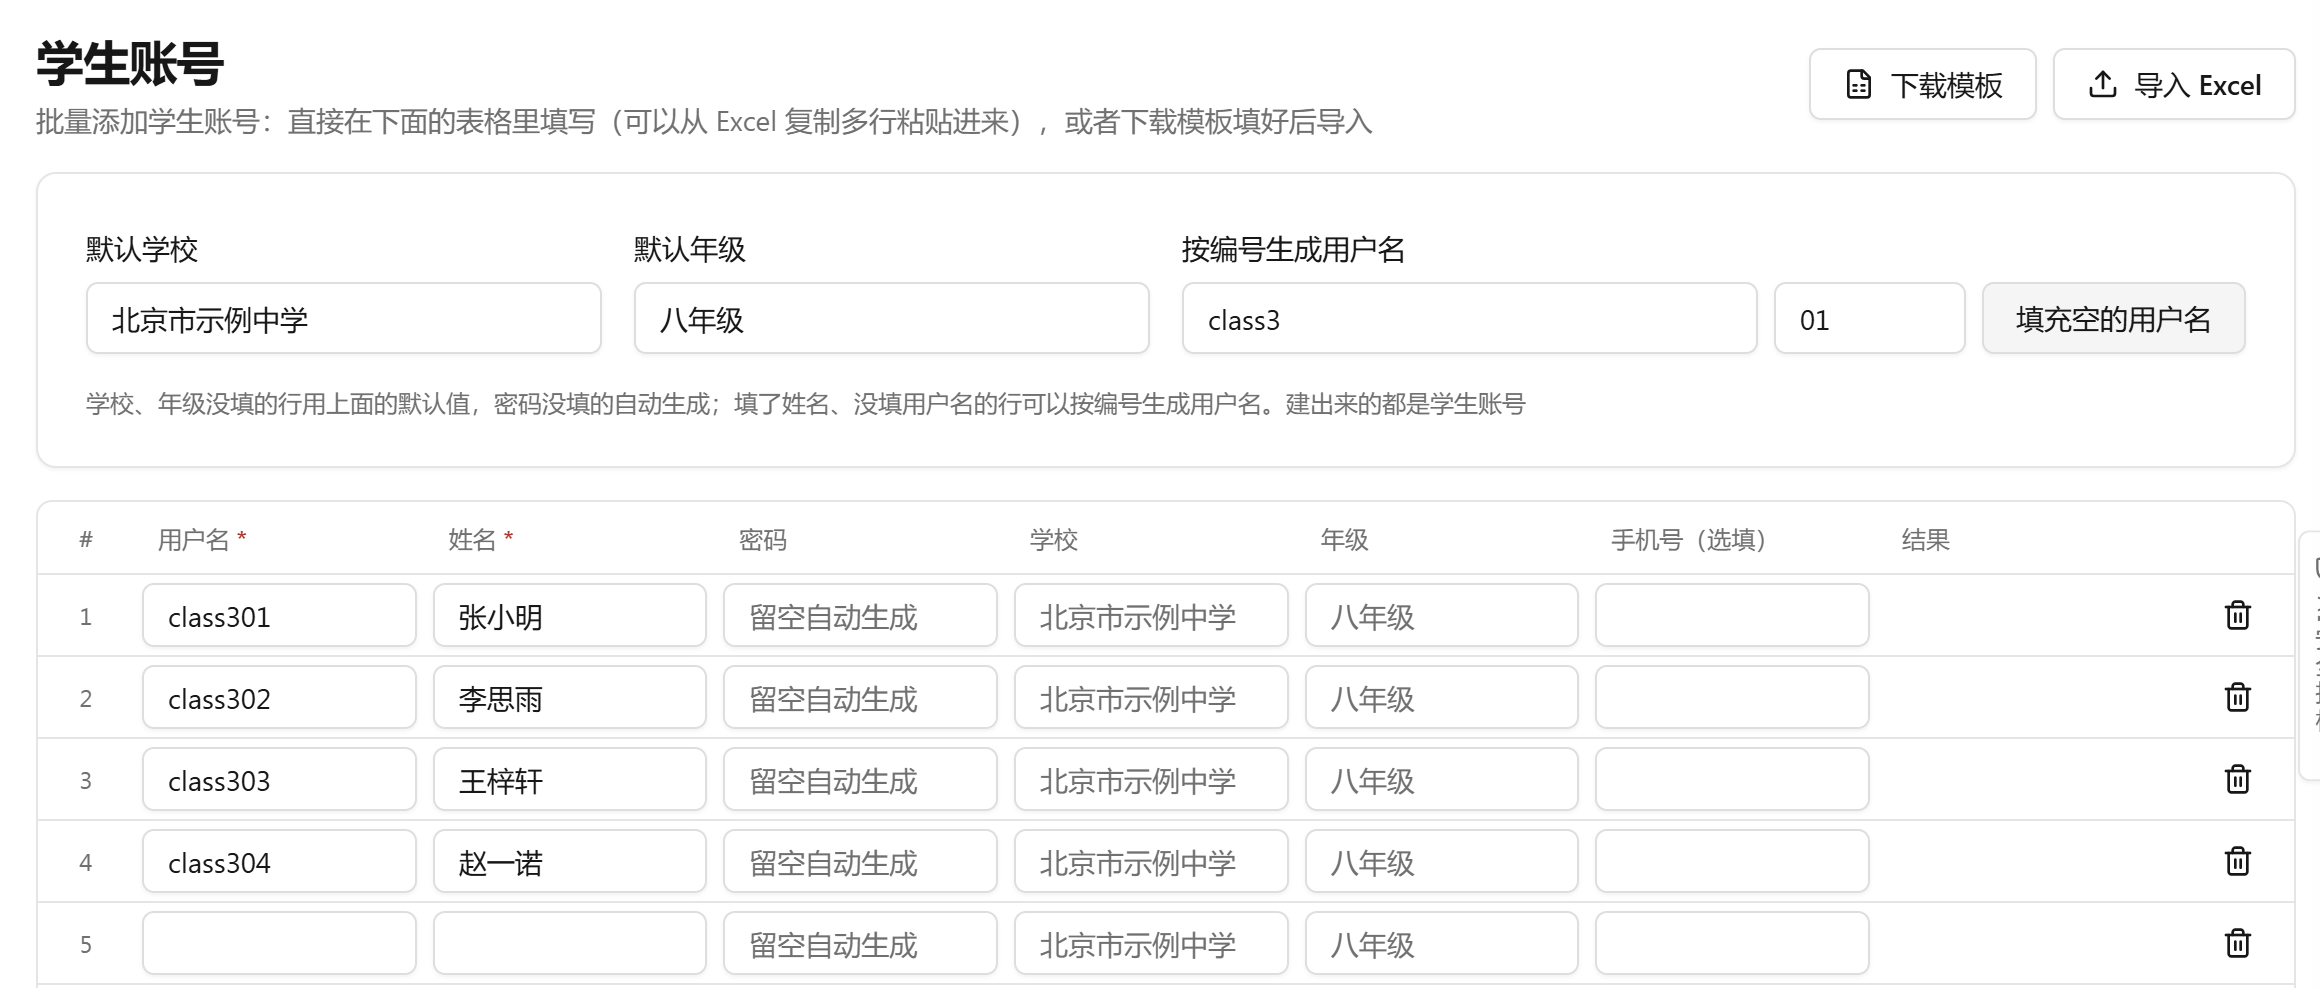Edit the class3 username prefix field

click(1469, 318)
